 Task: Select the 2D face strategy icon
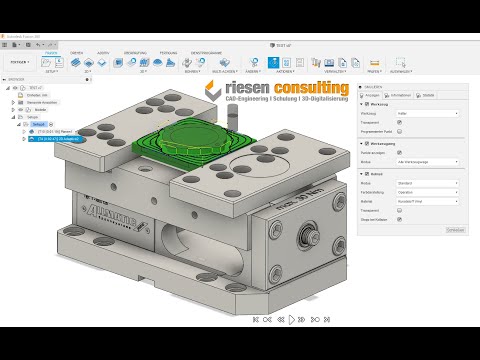click(102, 62)
